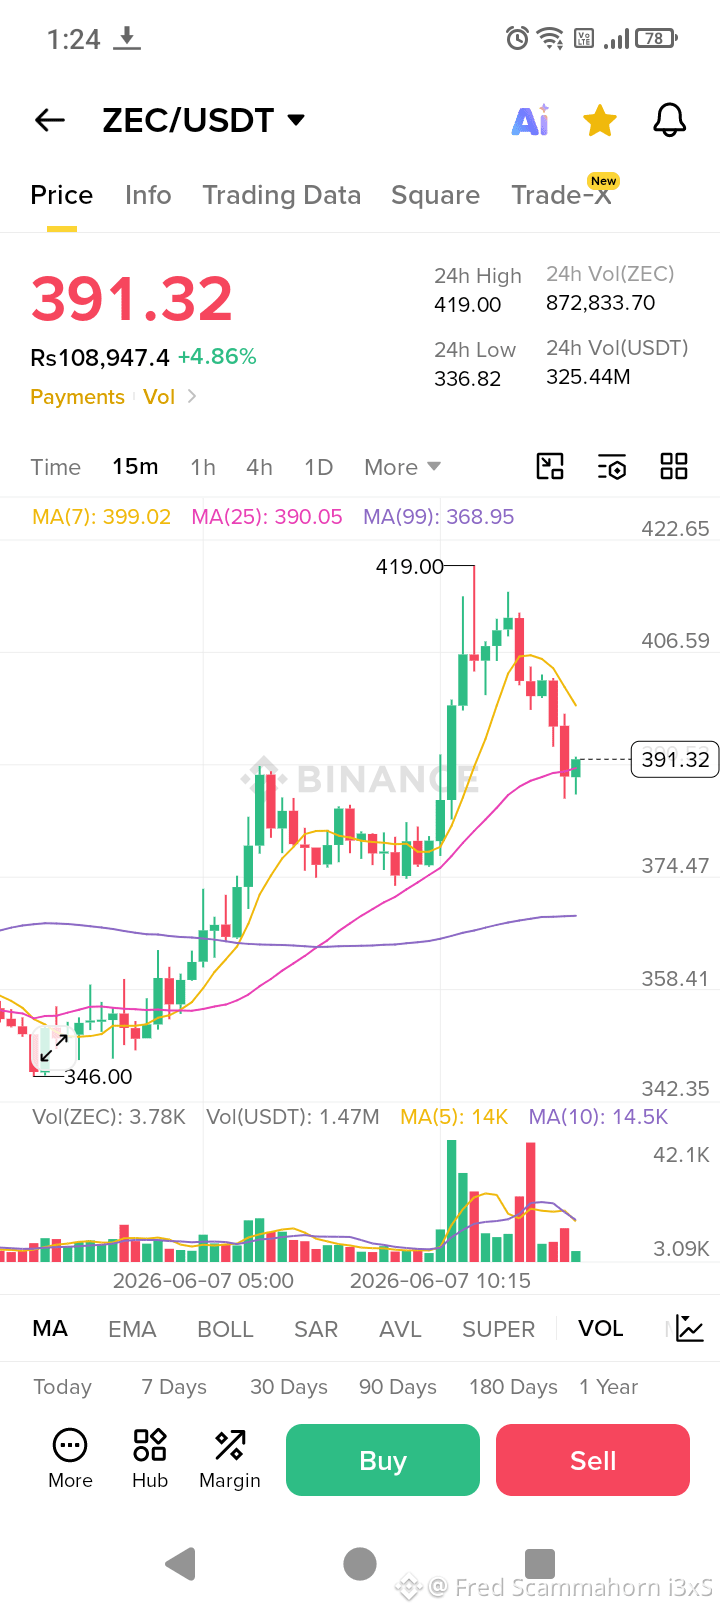Tap the 419.00 high marker on chart
The height and width of the screenshot is (1612, 720).
click(x=409, y=567)
